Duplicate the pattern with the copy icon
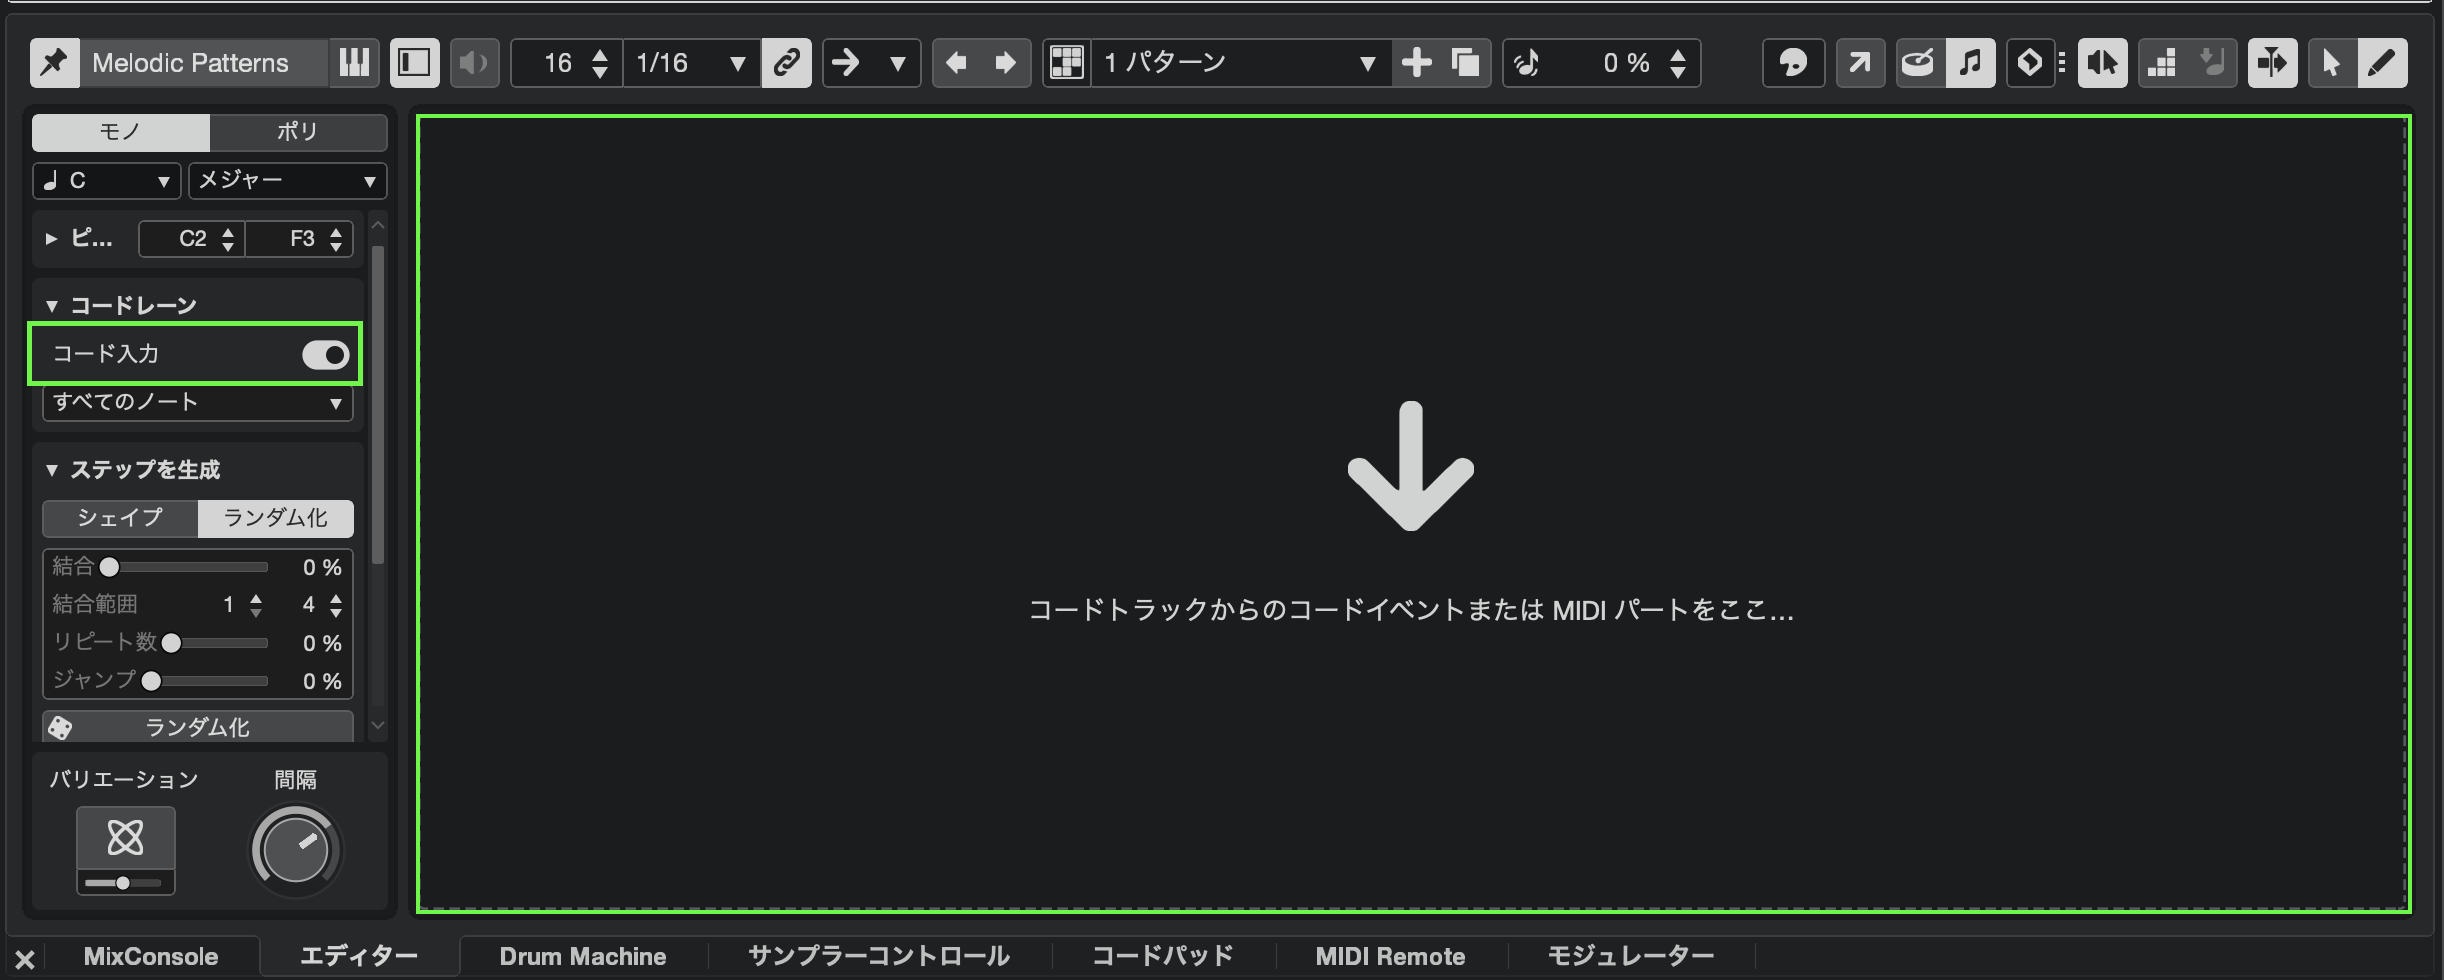2444x980 pixels. click(x=1465, y=63)
